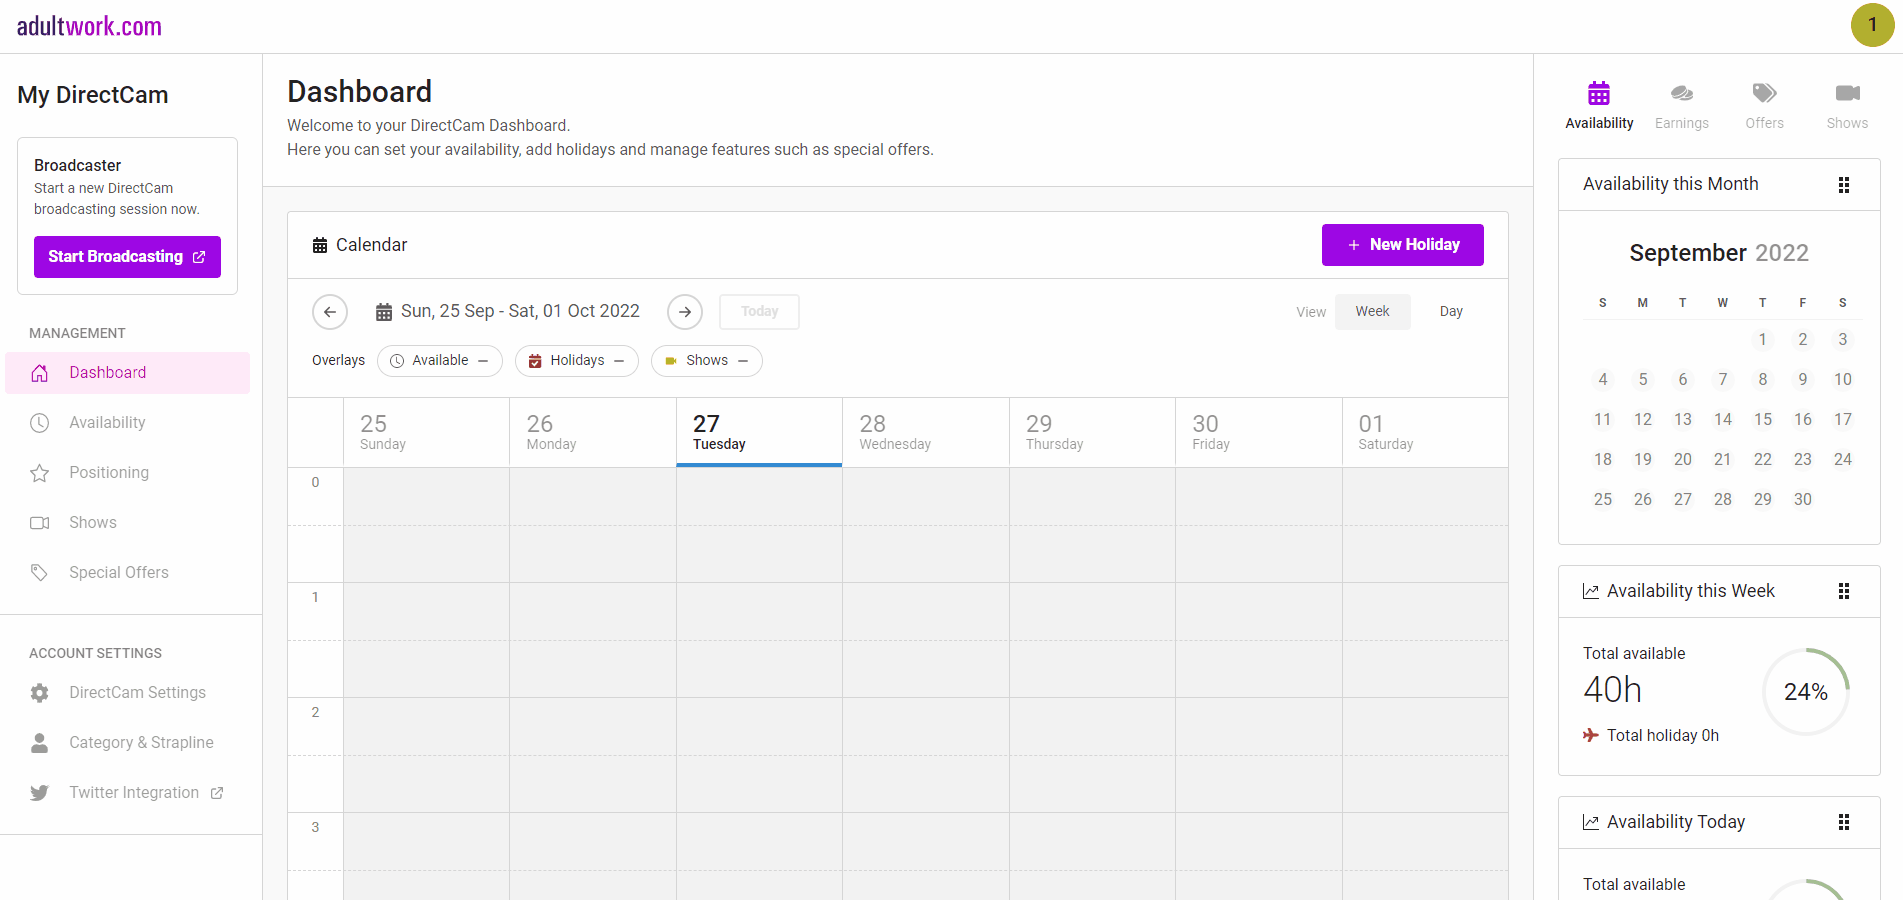Image resolution: width=1903 pixels, height=900 pixels.
Task: Open Availability Today options menu
Action: click(1844, 823)
